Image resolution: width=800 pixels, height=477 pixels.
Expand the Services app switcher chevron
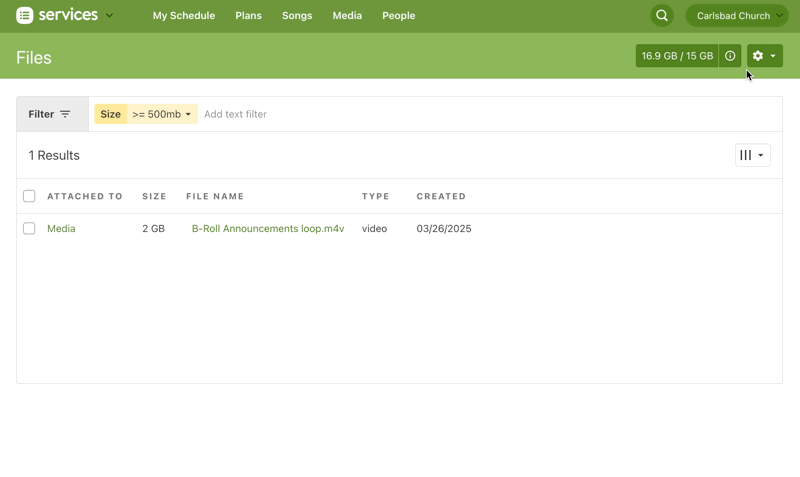click(x=109, y=16)
